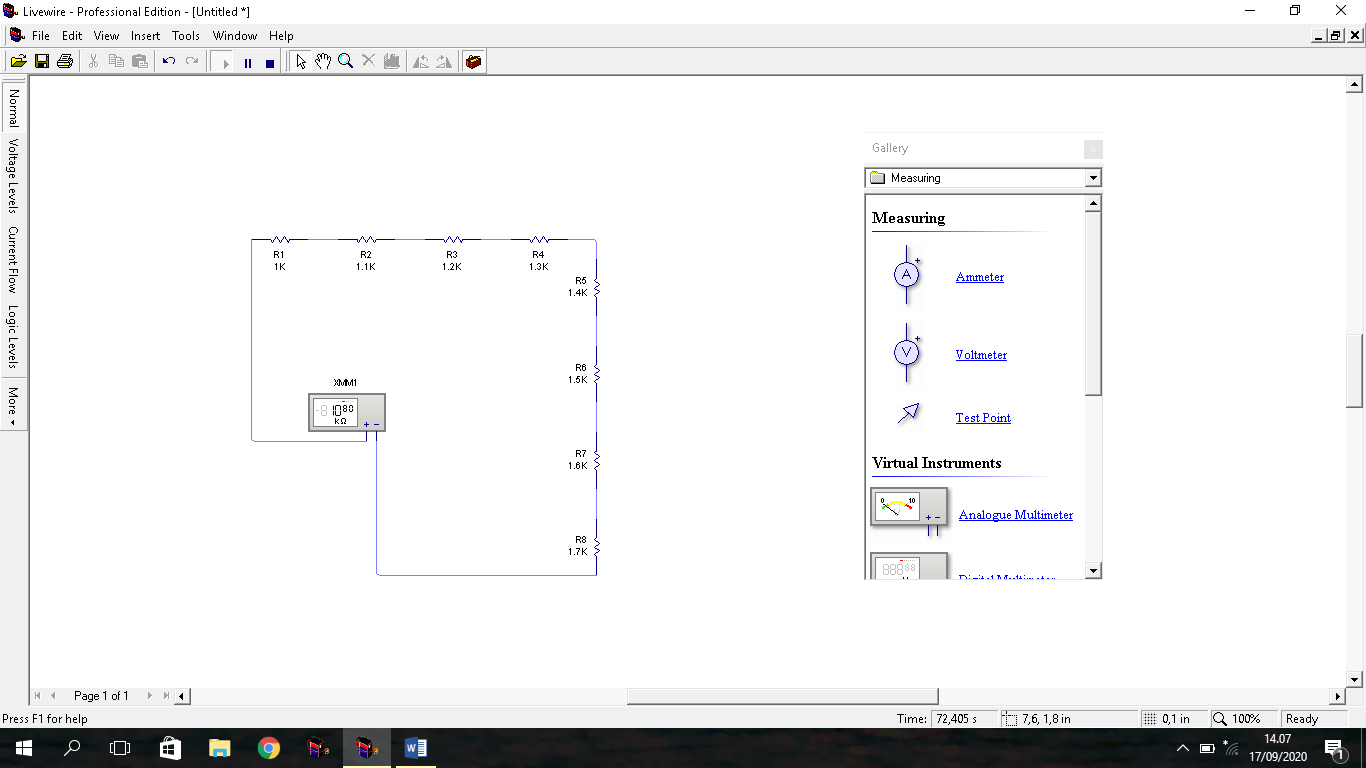Switch to the Current Flow tab
Viewport: 1366px width, 768px height.
13,259
